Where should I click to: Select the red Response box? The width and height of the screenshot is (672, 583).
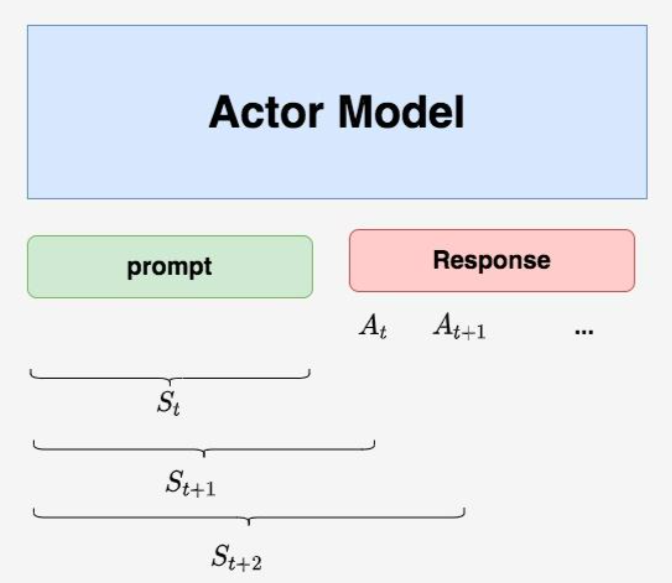pos(491,260)
